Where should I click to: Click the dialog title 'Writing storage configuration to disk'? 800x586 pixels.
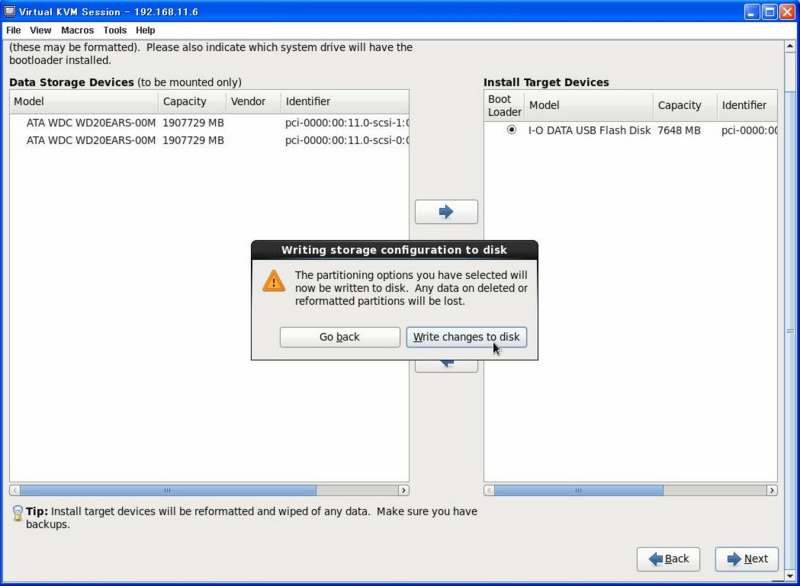tap(394, 250)
